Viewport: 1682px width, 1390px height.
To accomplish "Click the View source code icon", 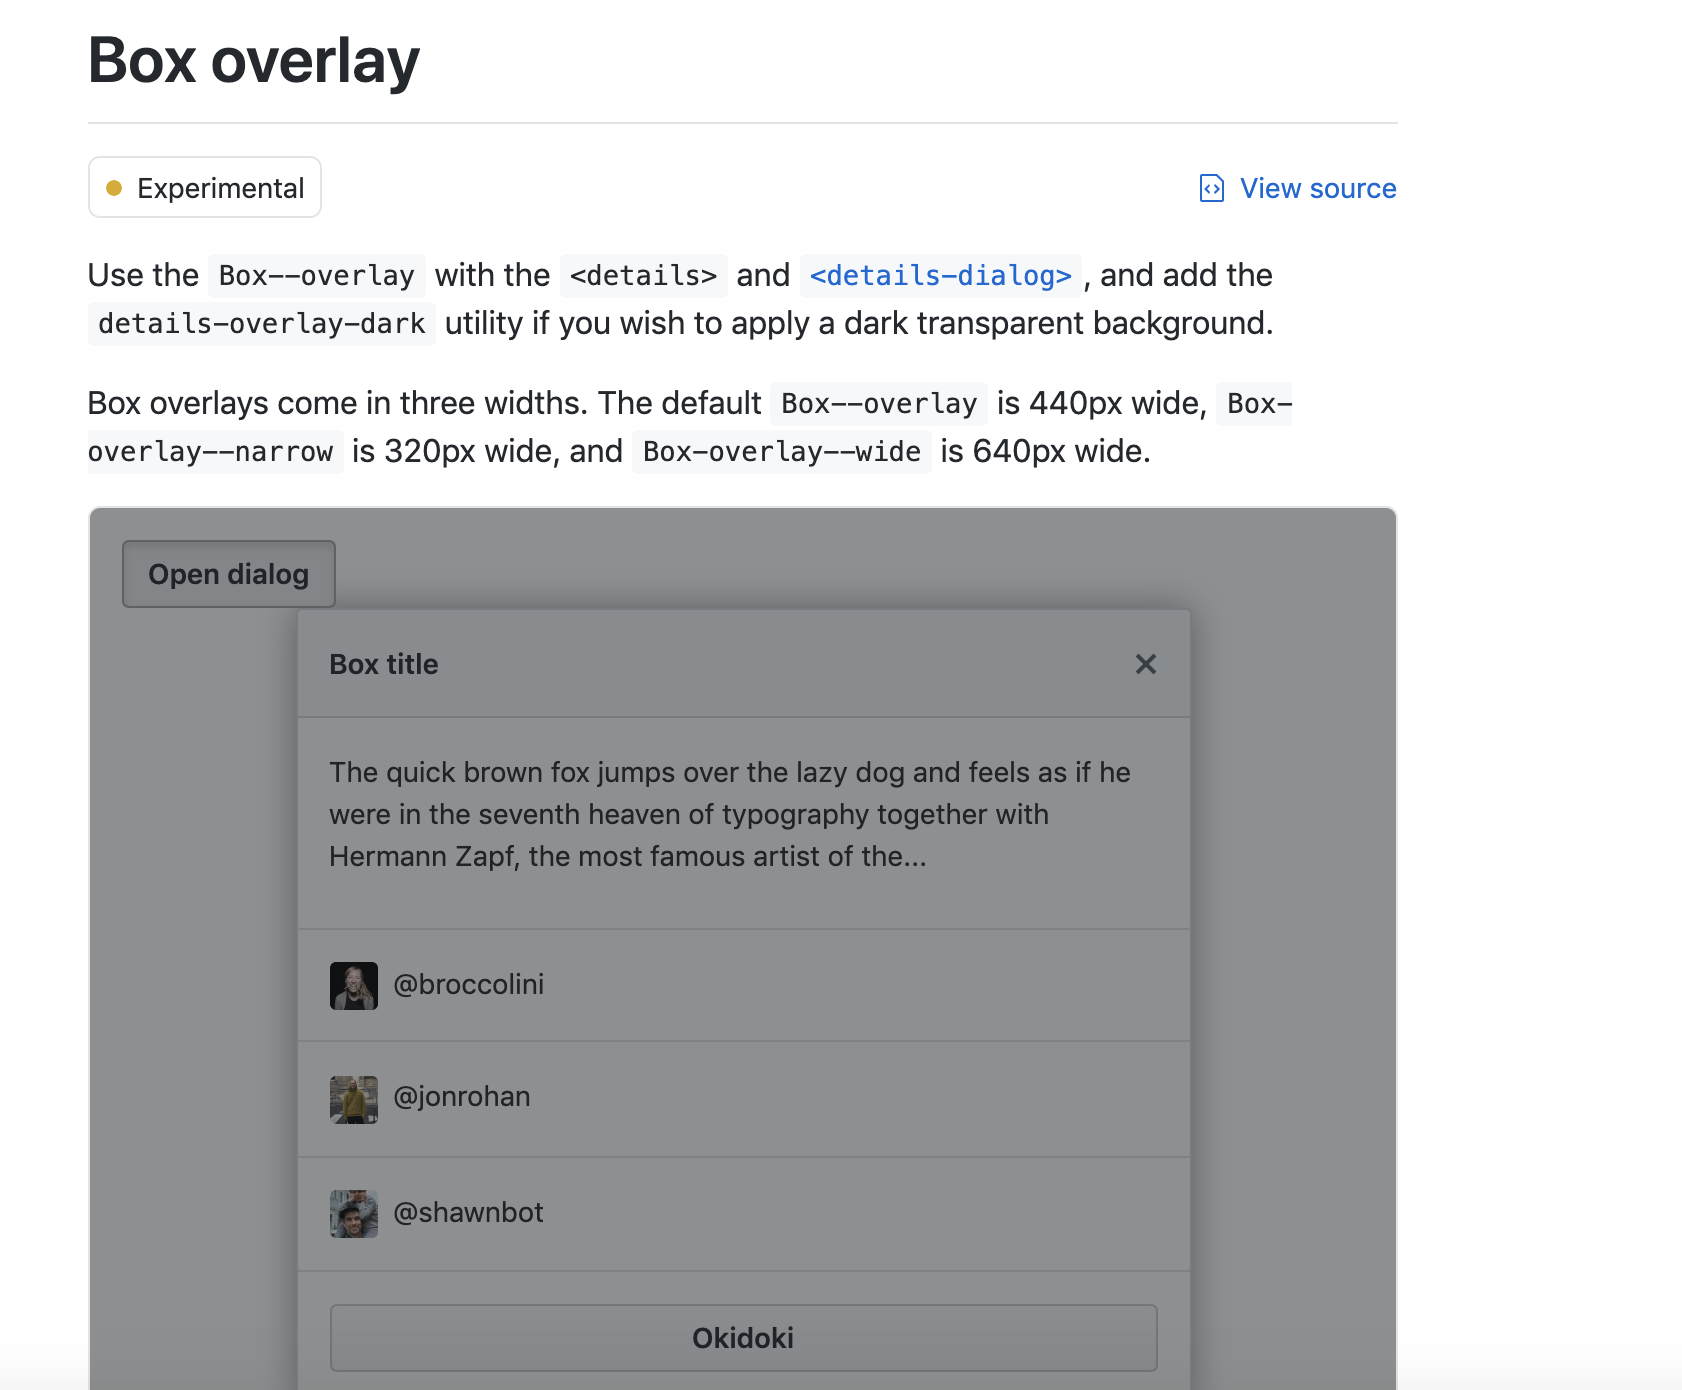I will (1211, 188).
